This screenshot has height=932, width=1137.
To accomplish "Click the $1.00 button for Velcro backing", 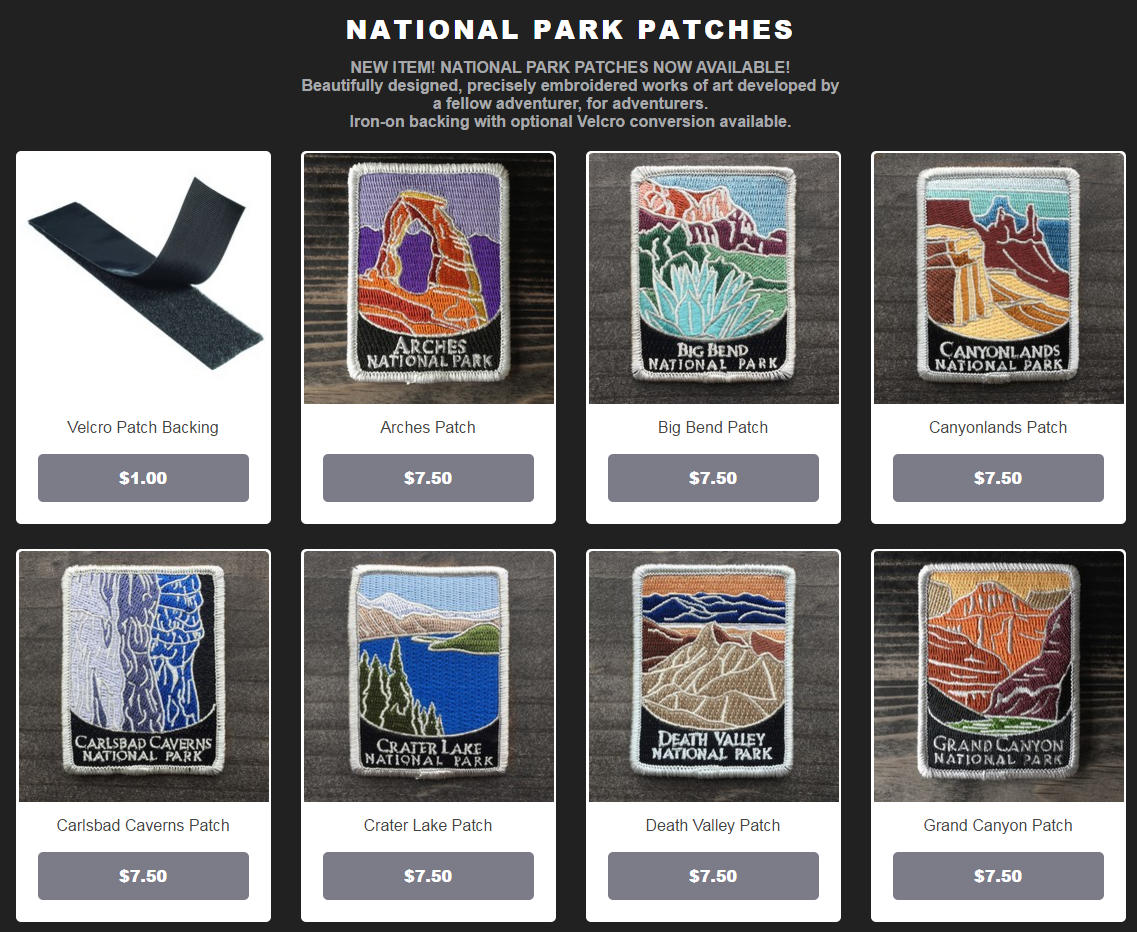I will point(144,478).
